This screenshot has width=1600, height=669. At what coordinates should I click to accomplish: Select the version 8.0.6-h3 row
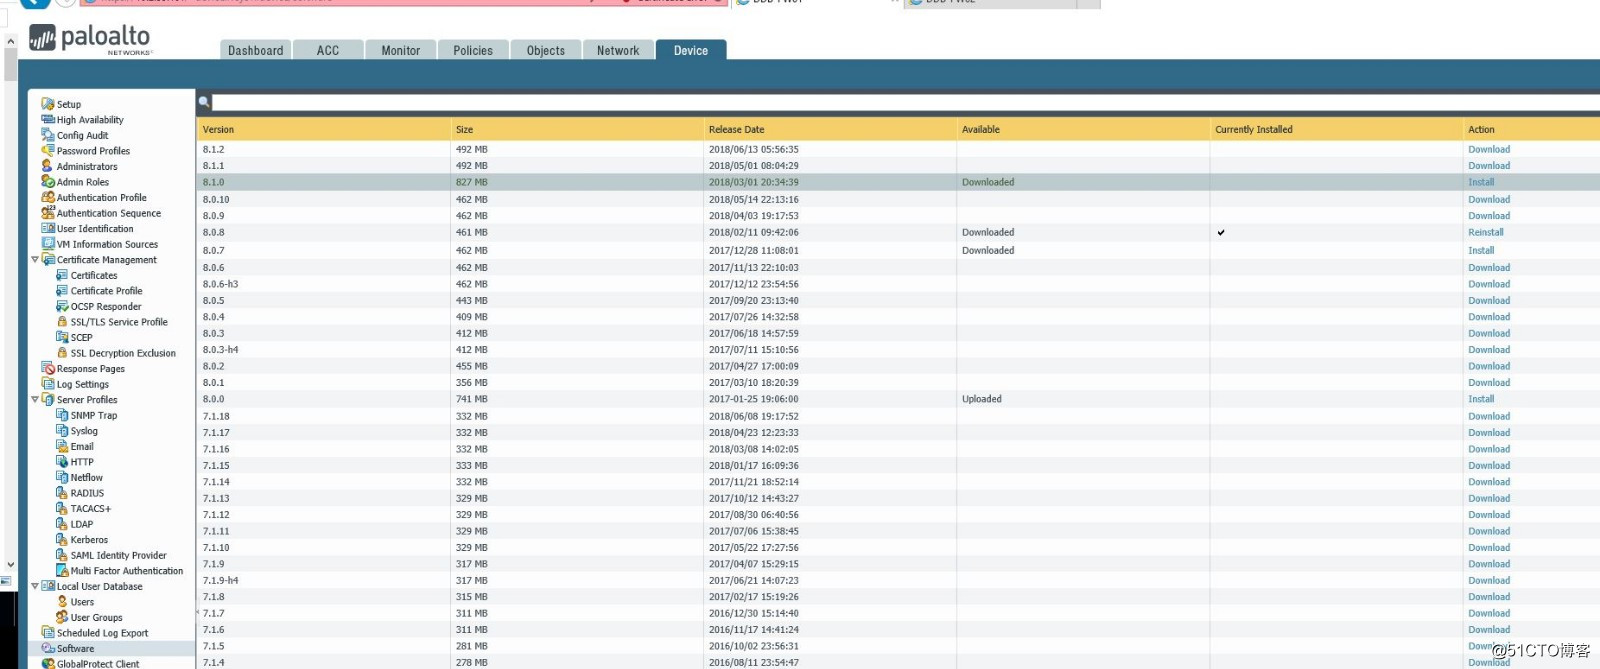(898, 284)
